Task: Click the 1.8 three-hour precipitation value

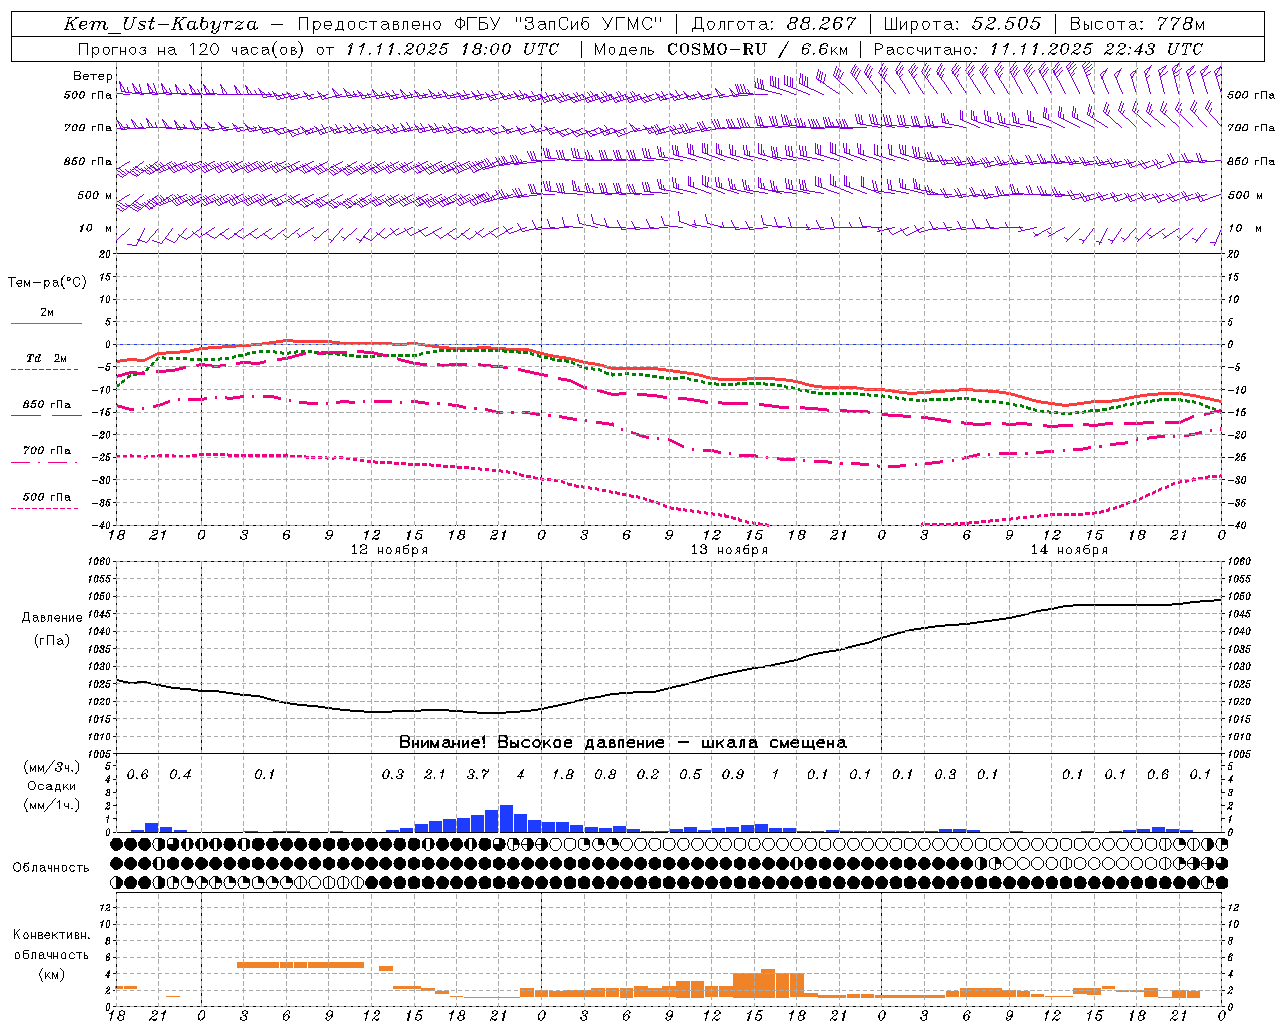Action: coord(563,774)
